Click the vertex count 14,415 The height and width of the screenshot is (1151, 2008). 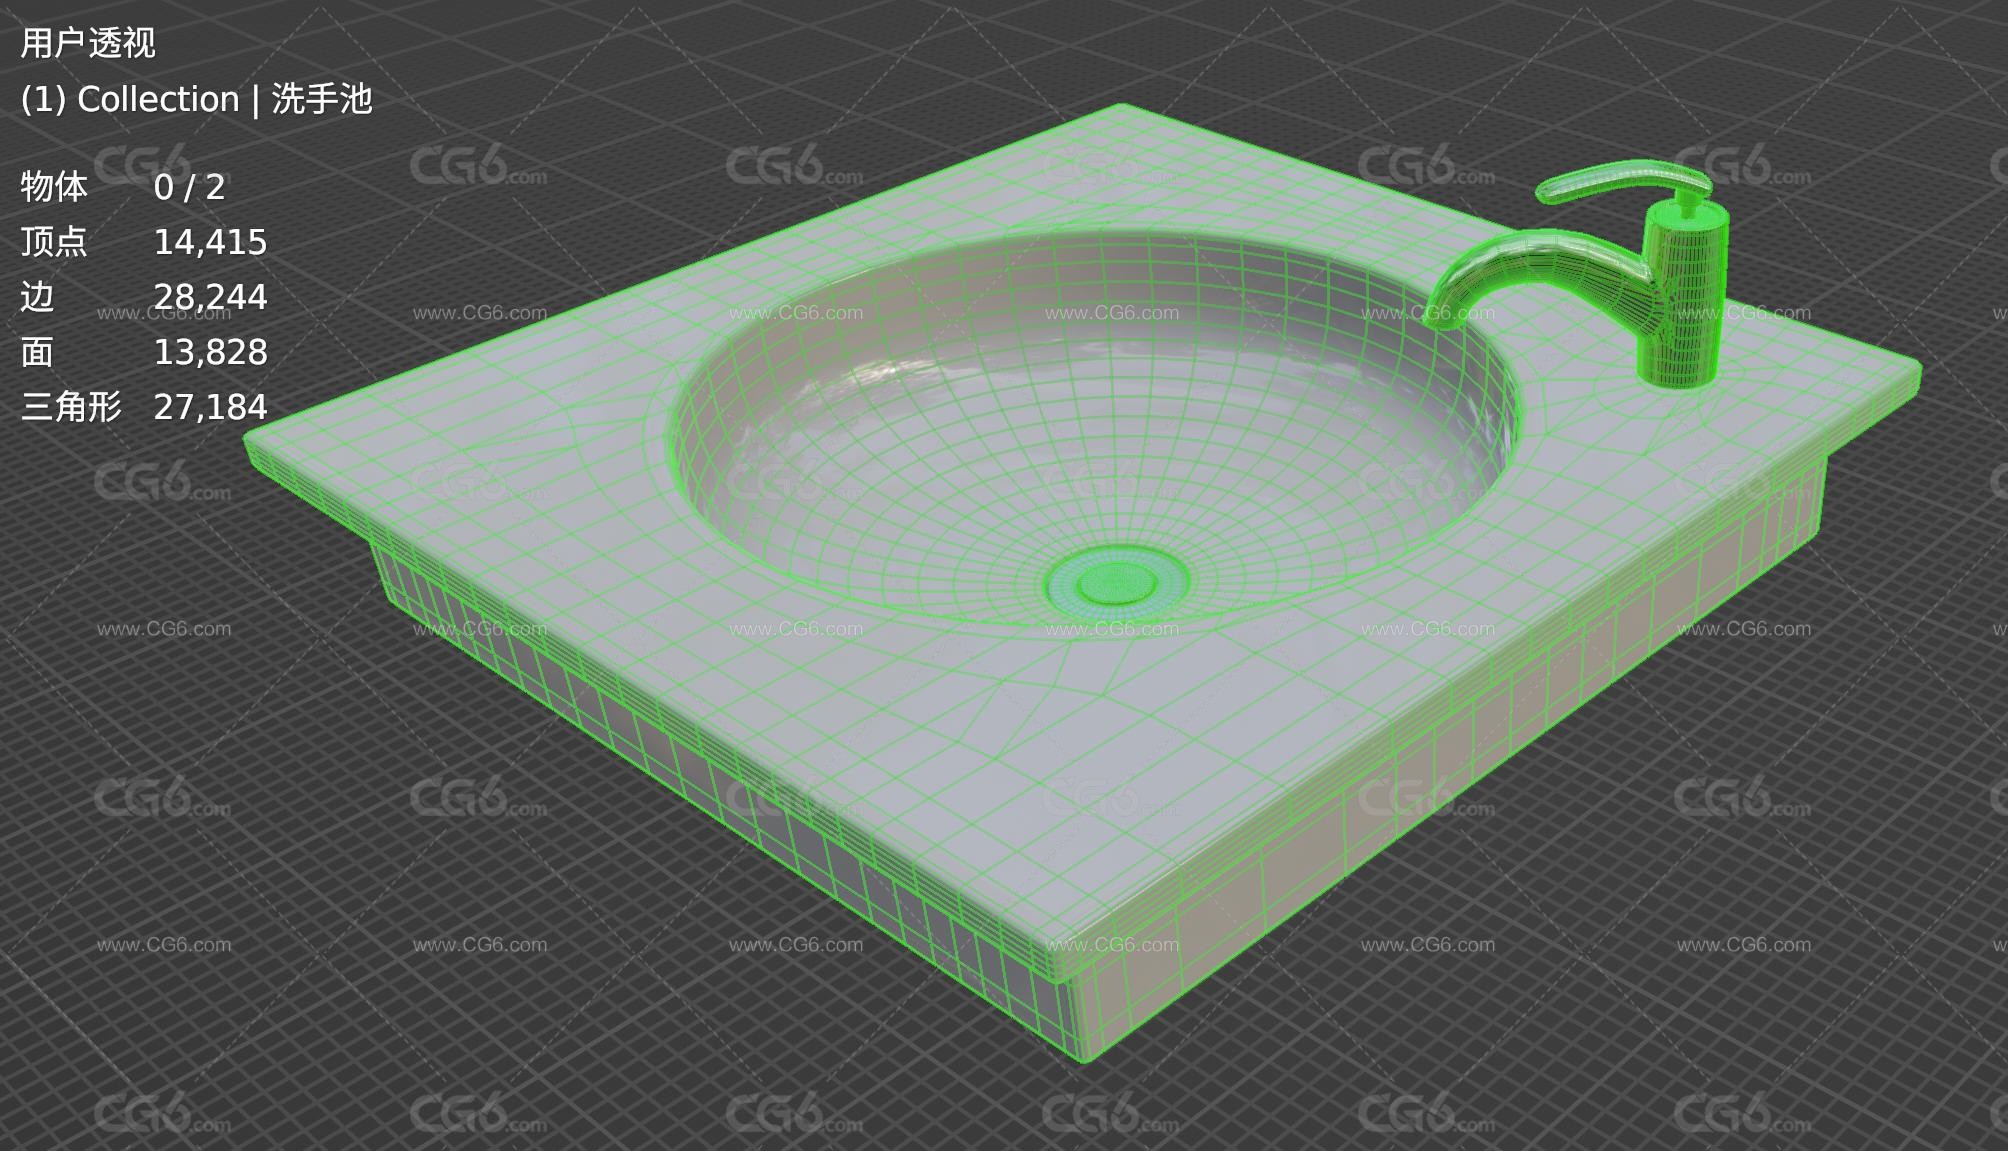[210, 242]
